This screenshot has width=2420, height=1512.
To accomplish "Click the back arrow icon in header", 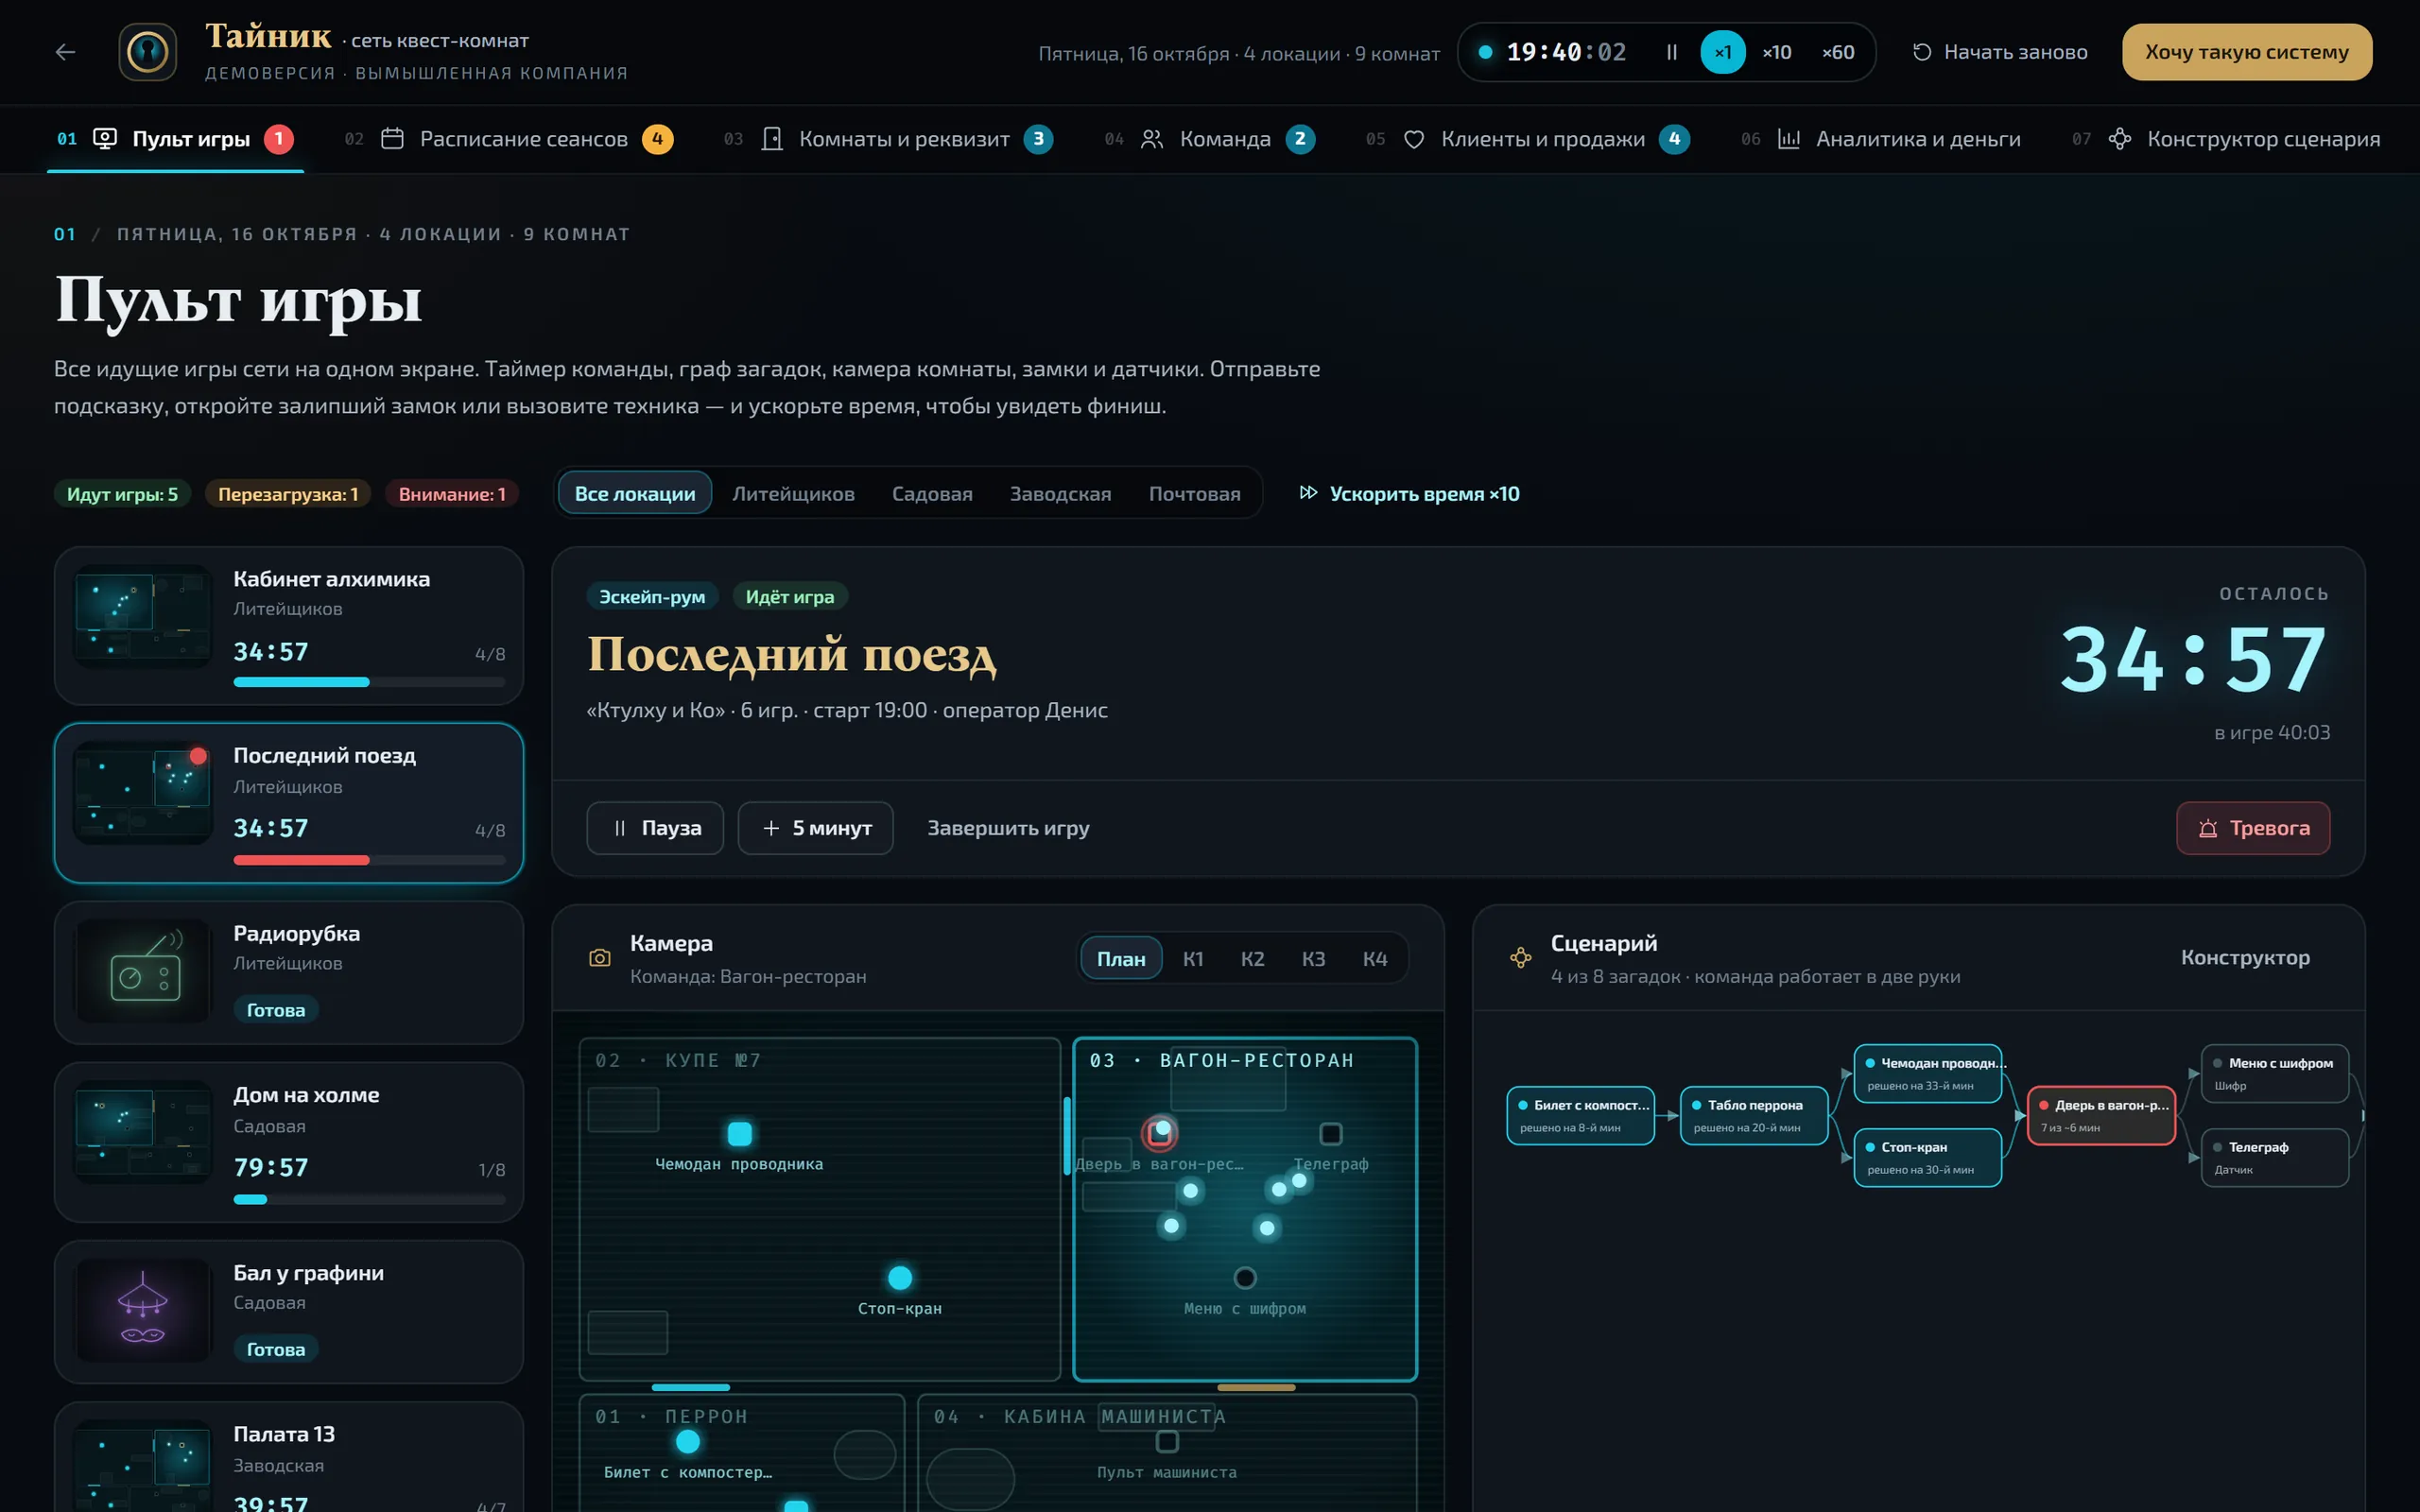I will 66,52.
